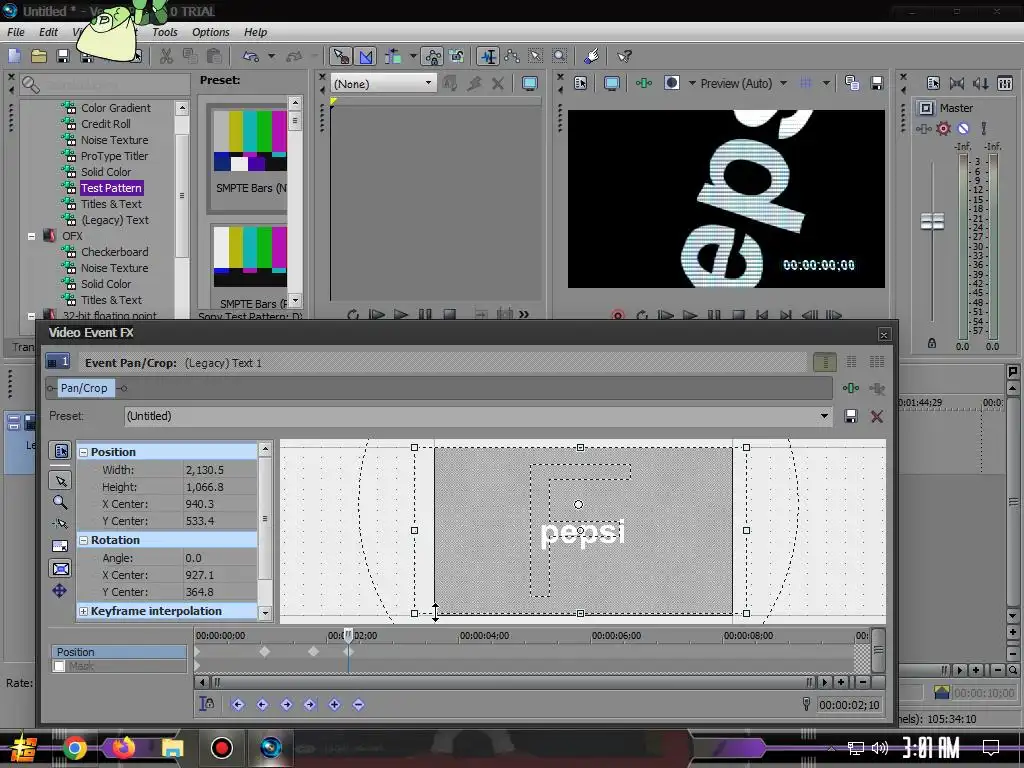
Task: Open the Edit menu
Action: pyautogui.click(x=48, y=32)
